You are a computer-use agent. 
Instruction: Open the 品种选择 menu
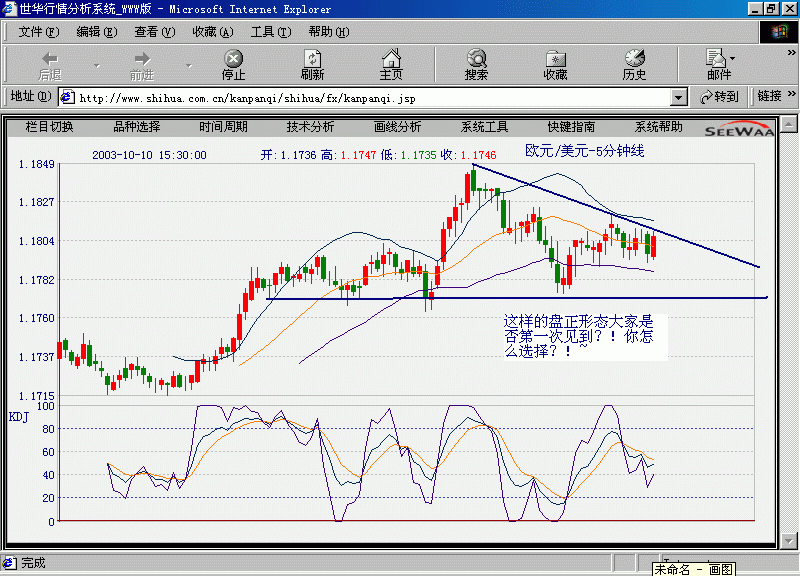tap(137, 127)
